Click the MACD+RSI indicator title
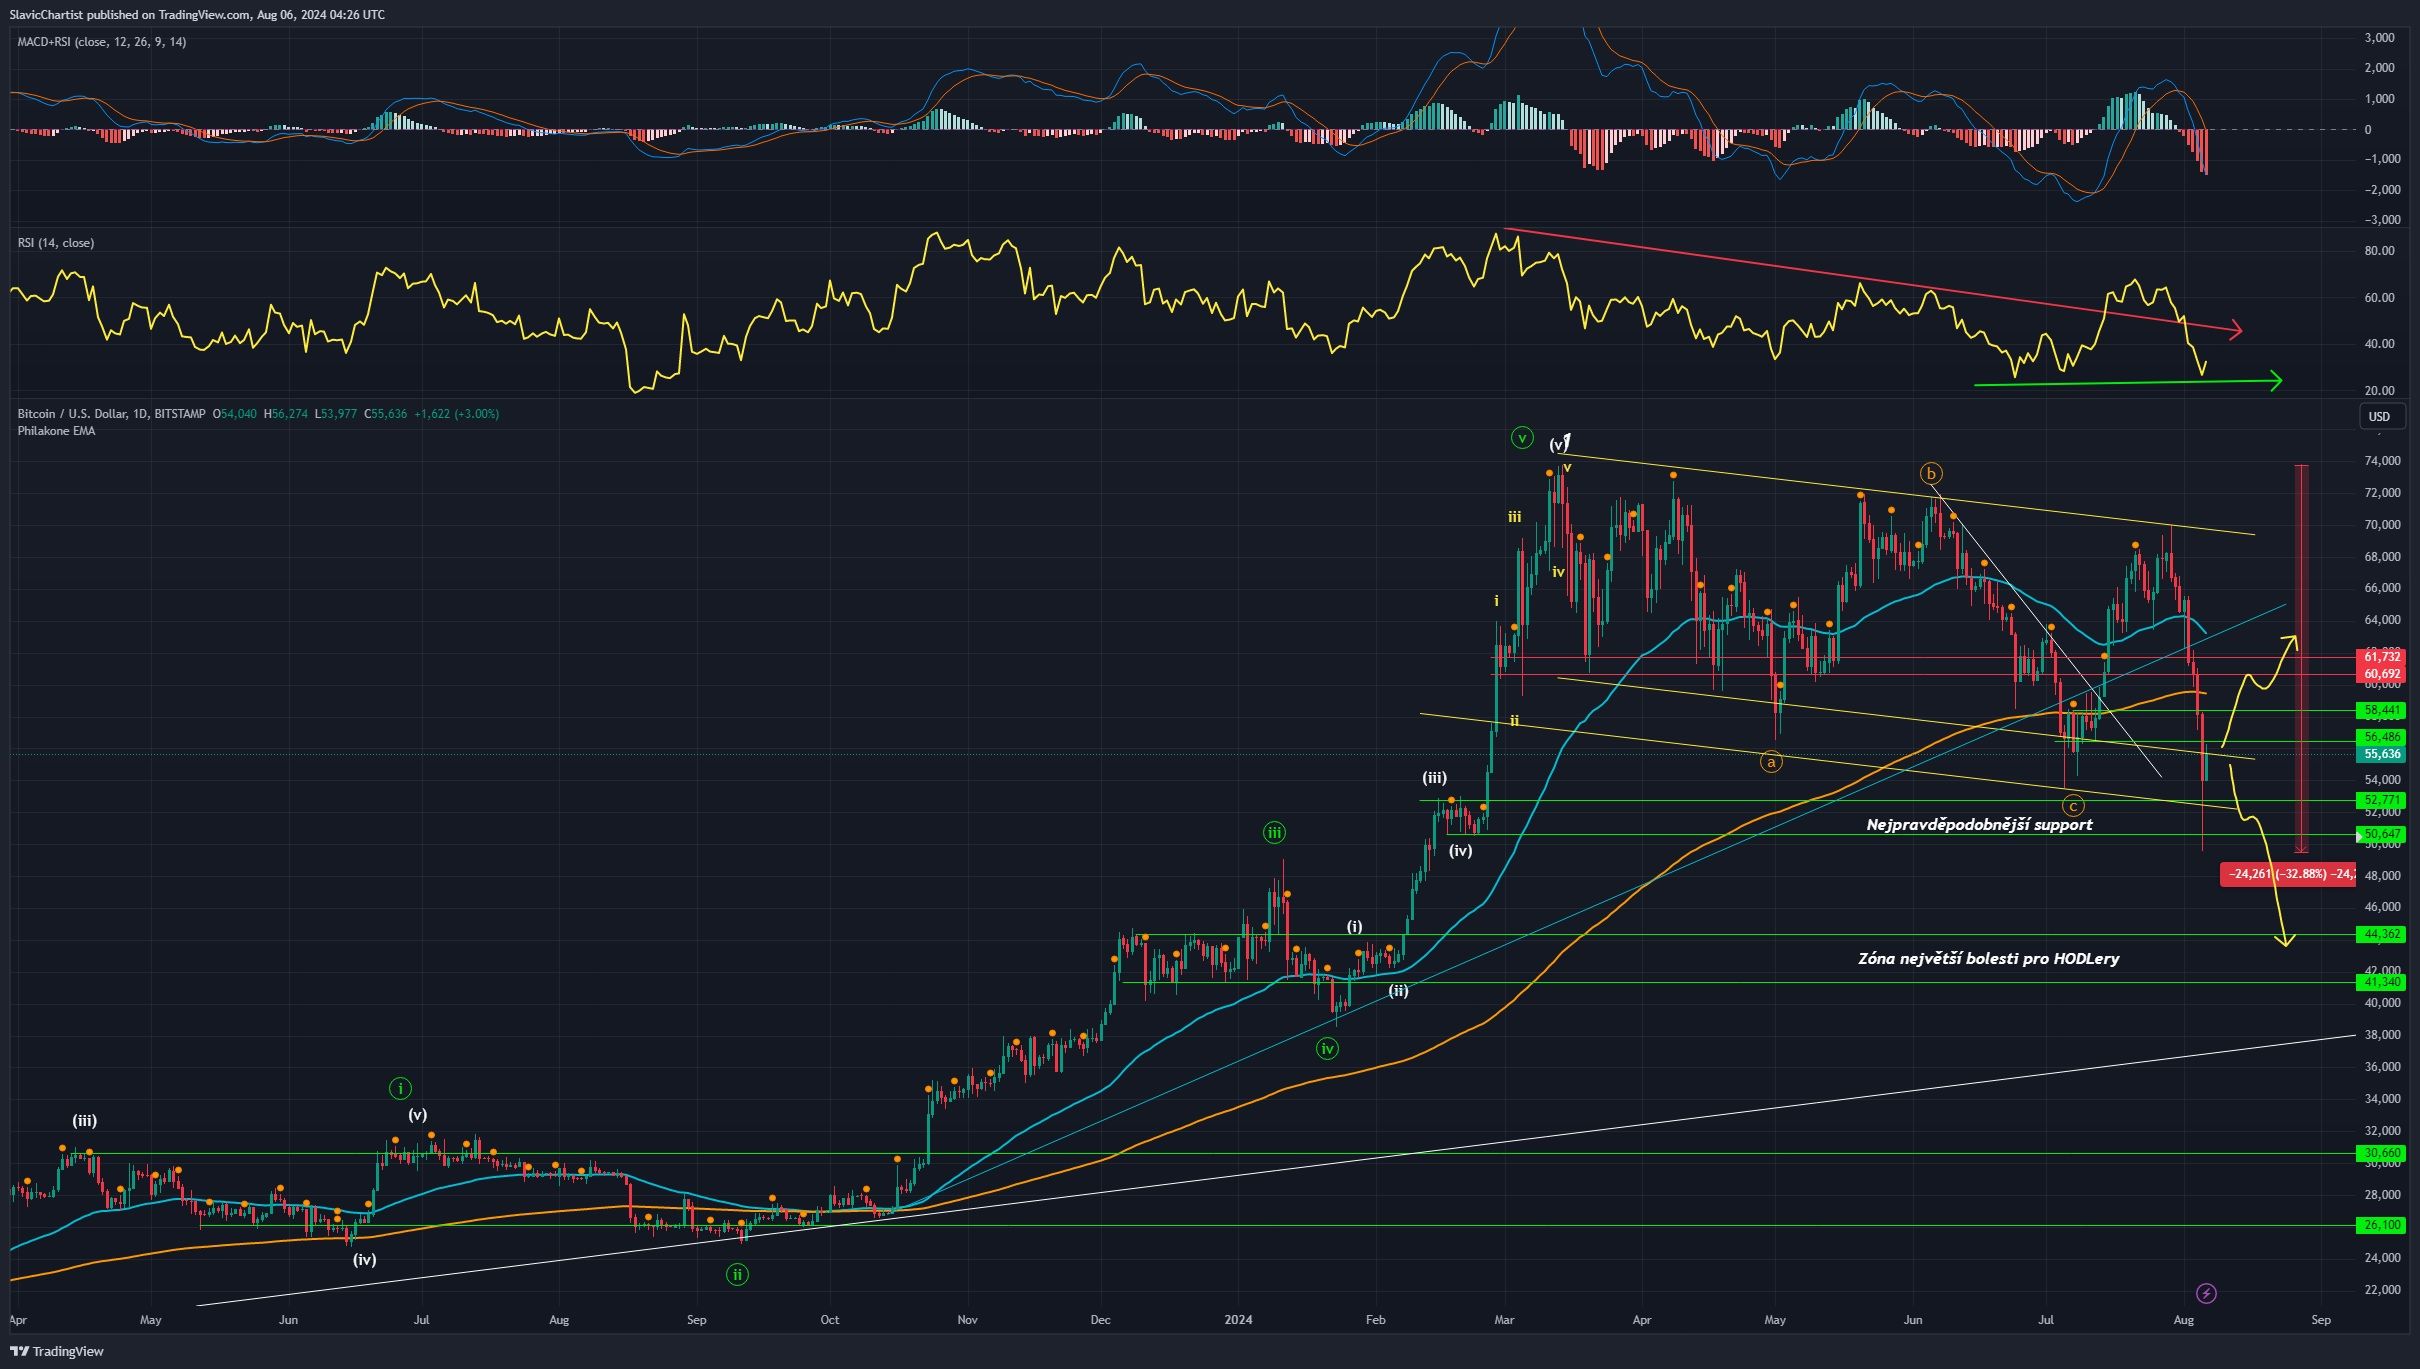Image resolution: width=2420 pixels, height=1369 pixels. coord(101,42)
